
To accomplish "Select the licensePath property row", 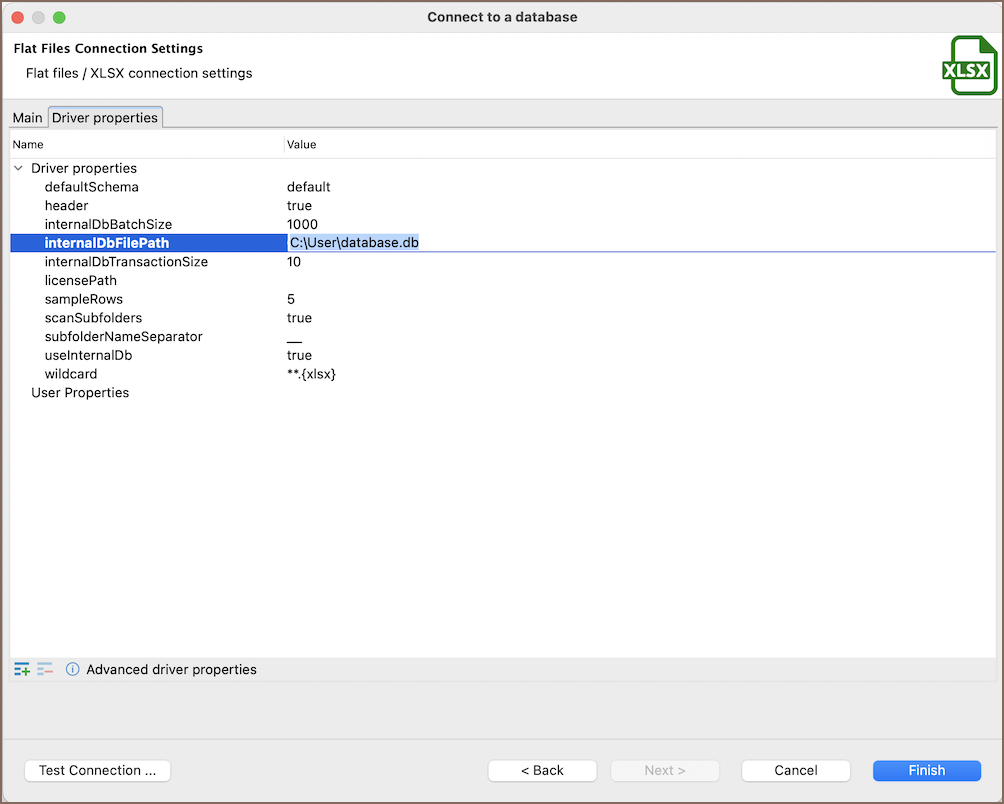I will [x=81, y=280].
